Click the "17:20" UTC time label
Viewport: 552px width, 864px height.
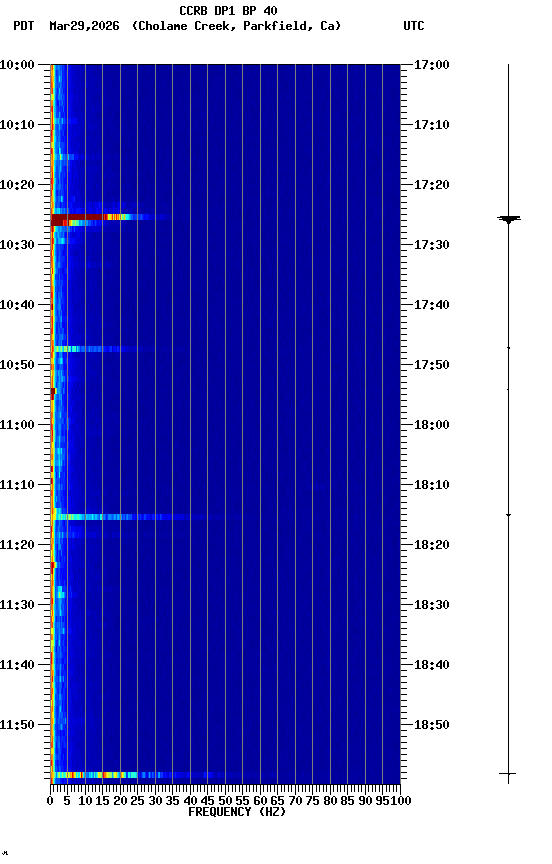(x=432, y=185)
